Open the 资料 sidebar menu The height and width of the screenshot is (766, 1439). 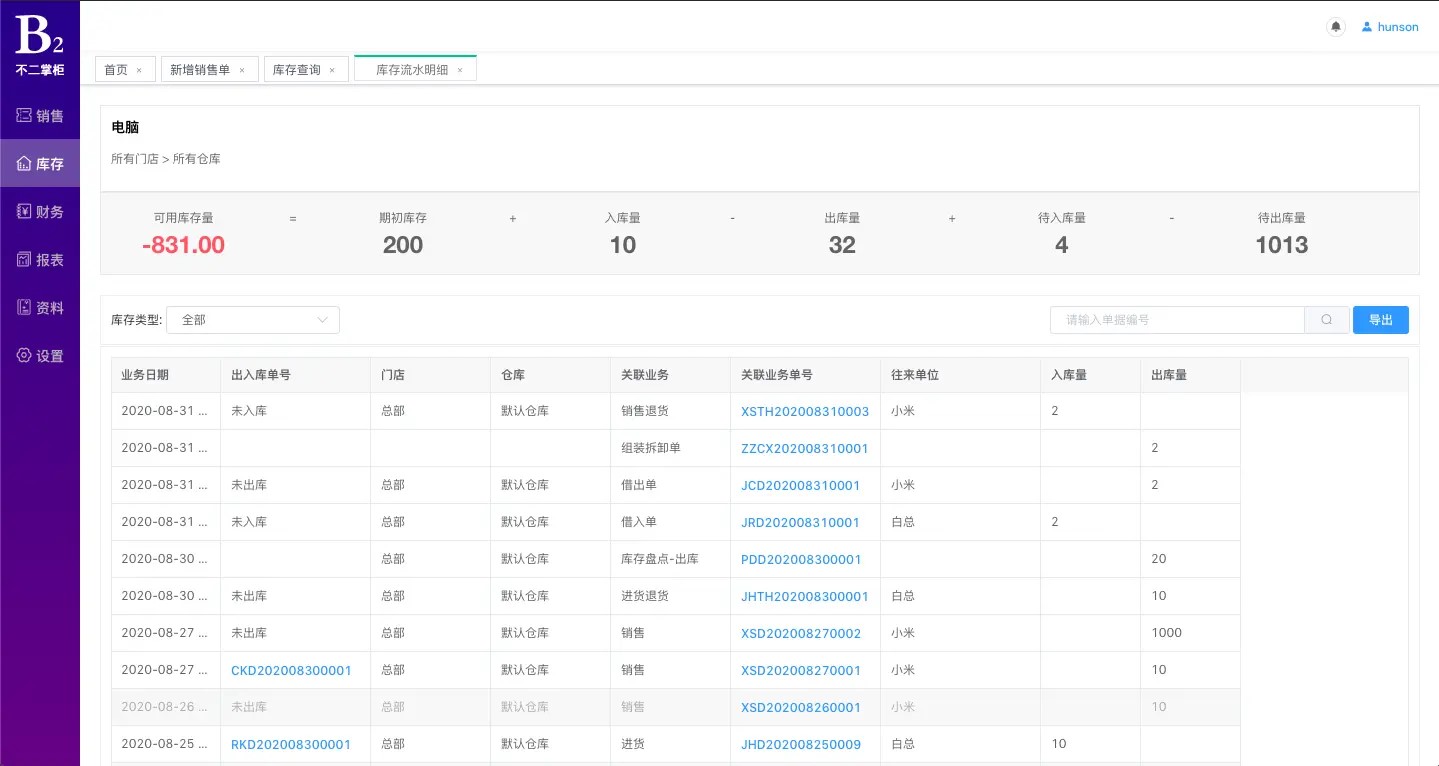(40, 308)
